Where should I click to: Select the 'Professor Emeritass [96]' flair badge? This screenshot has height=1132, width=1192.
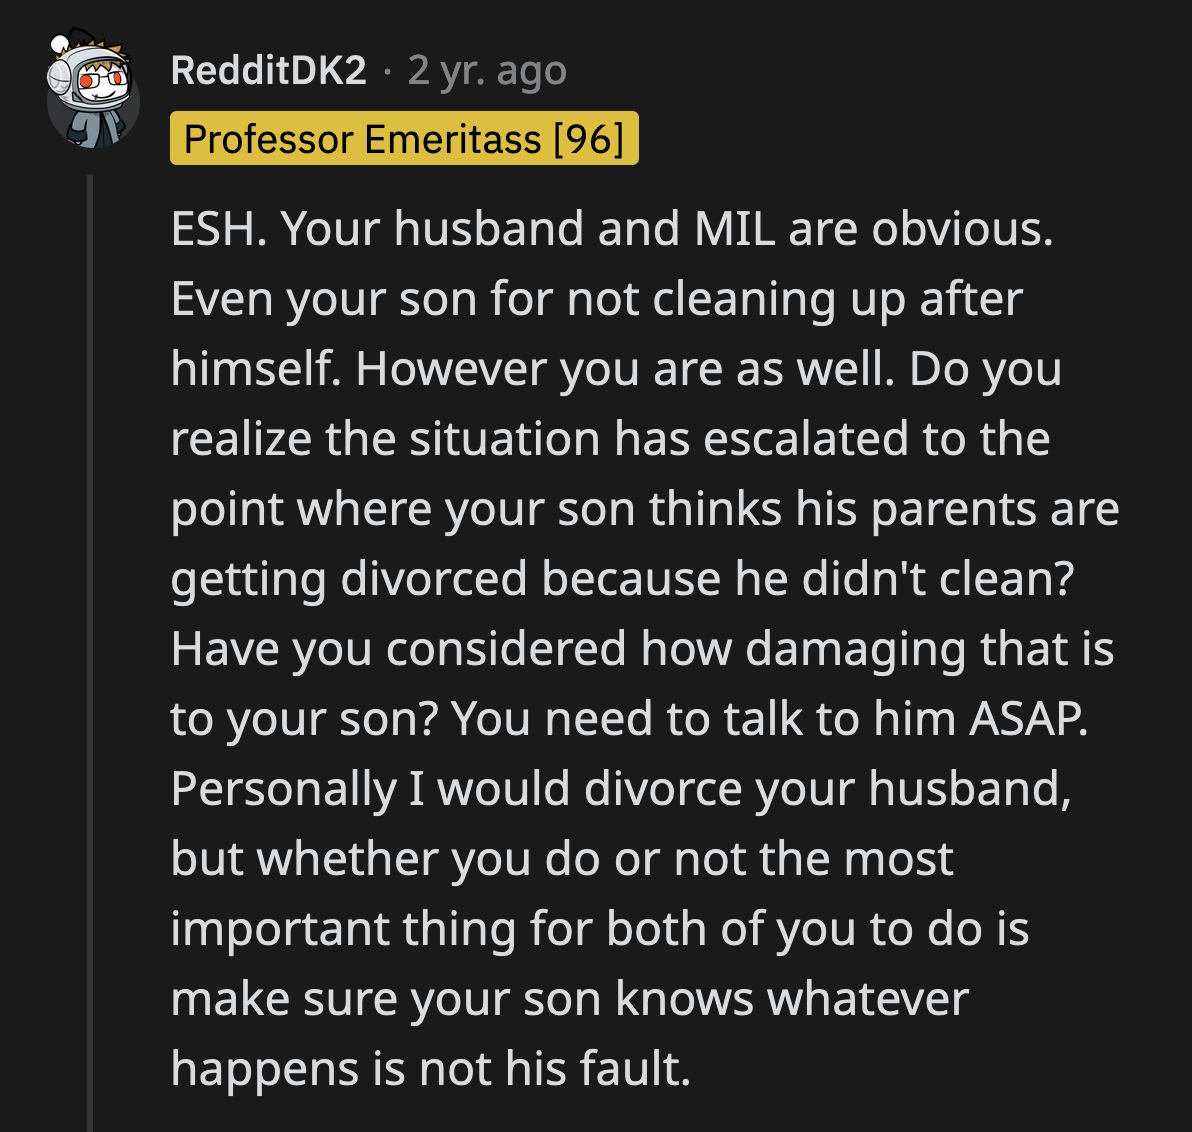point(403,139)
